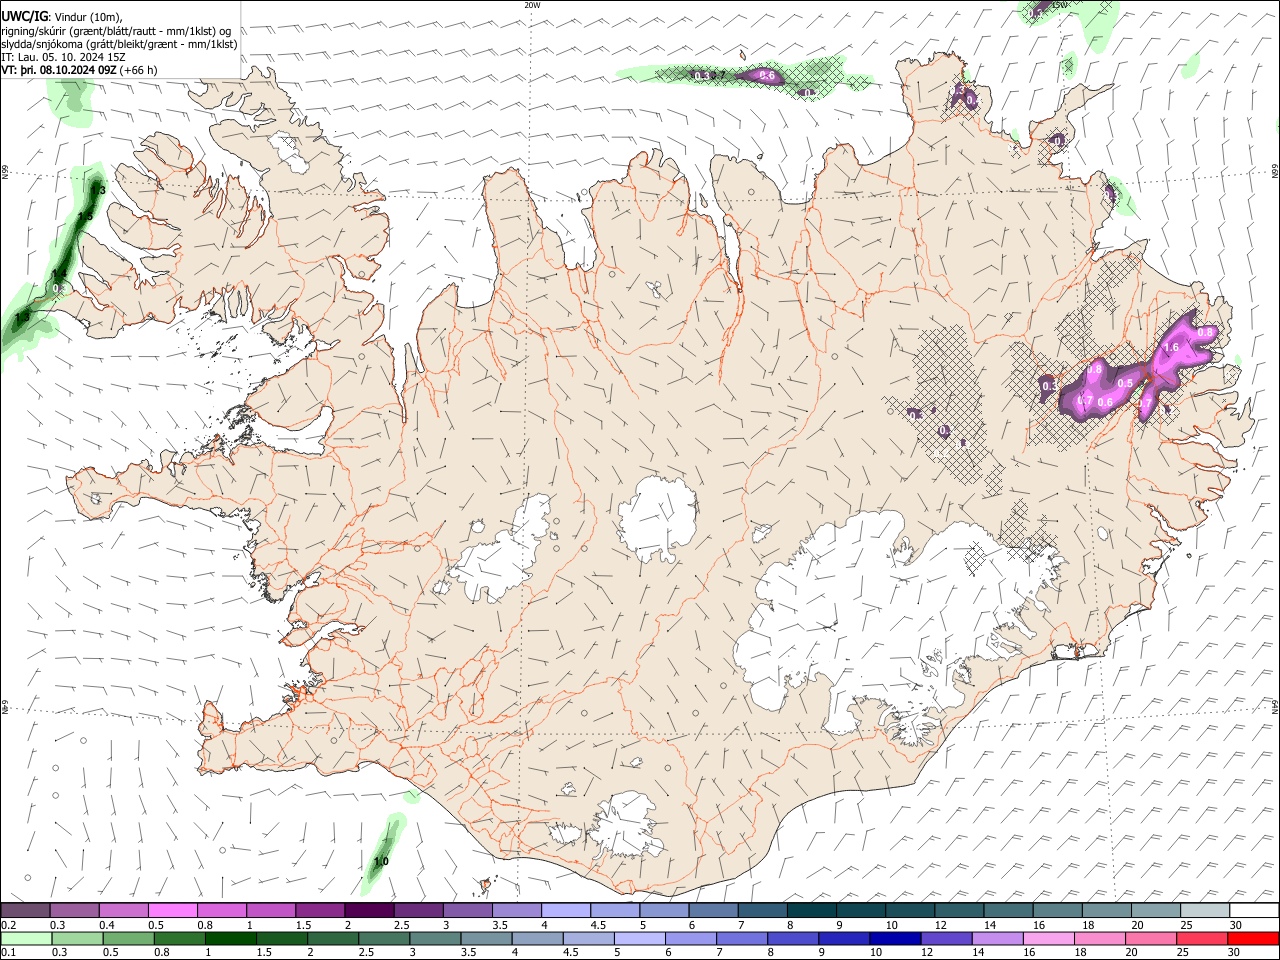Click the lilac 14 mm rain swatch
This screenshot has width=1280, height=960.
pyautogui.click(x=996, y=938)
